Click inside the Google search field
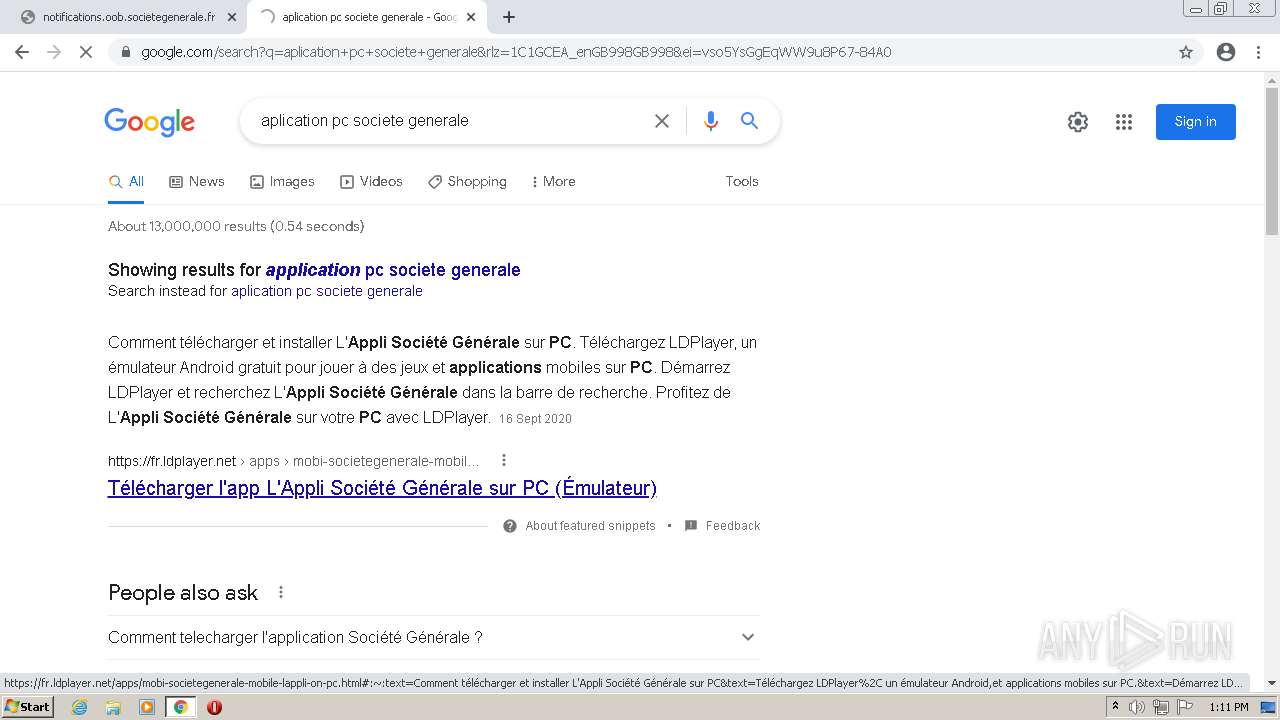The width and height of the screenshot is (1280, 720). click(x=450, y=121)
